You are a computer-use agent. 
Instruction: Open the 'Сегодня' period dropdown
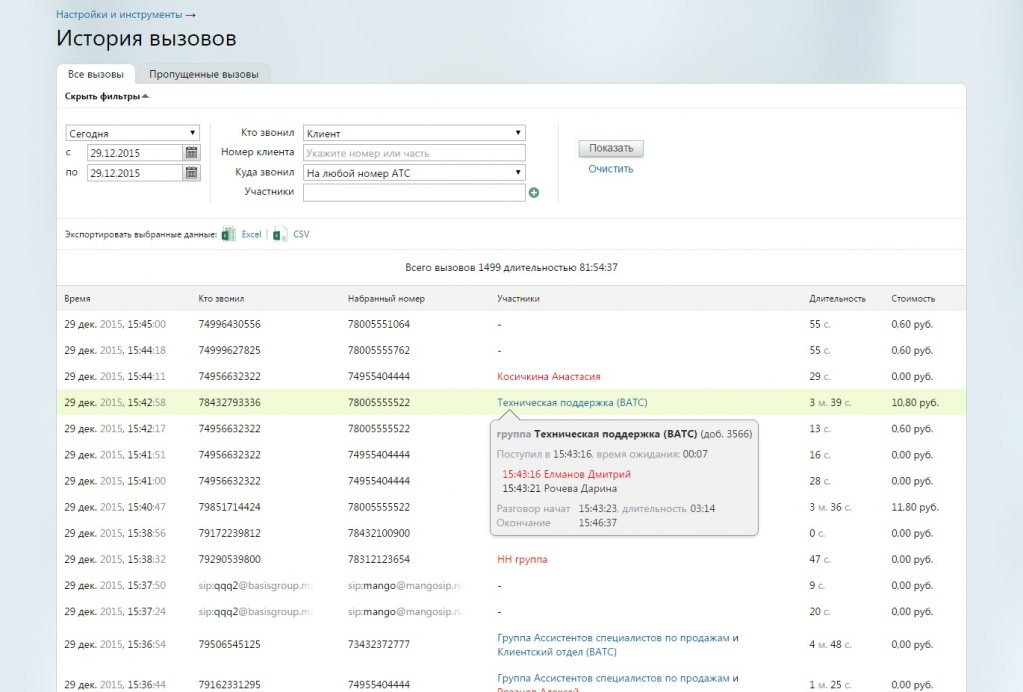tap(132, 133)
